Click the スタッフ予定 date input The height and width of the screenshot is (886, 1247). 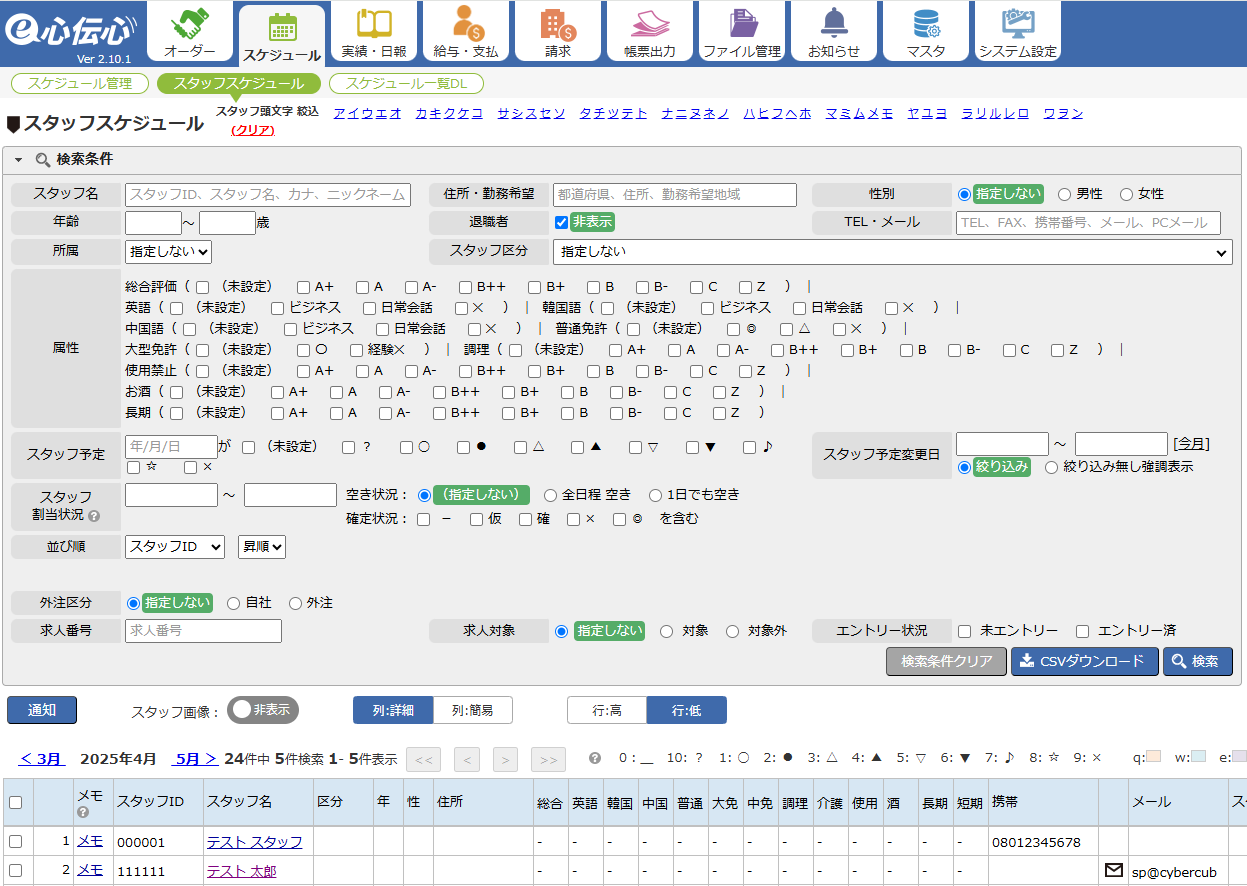click(x=171, y=447)
